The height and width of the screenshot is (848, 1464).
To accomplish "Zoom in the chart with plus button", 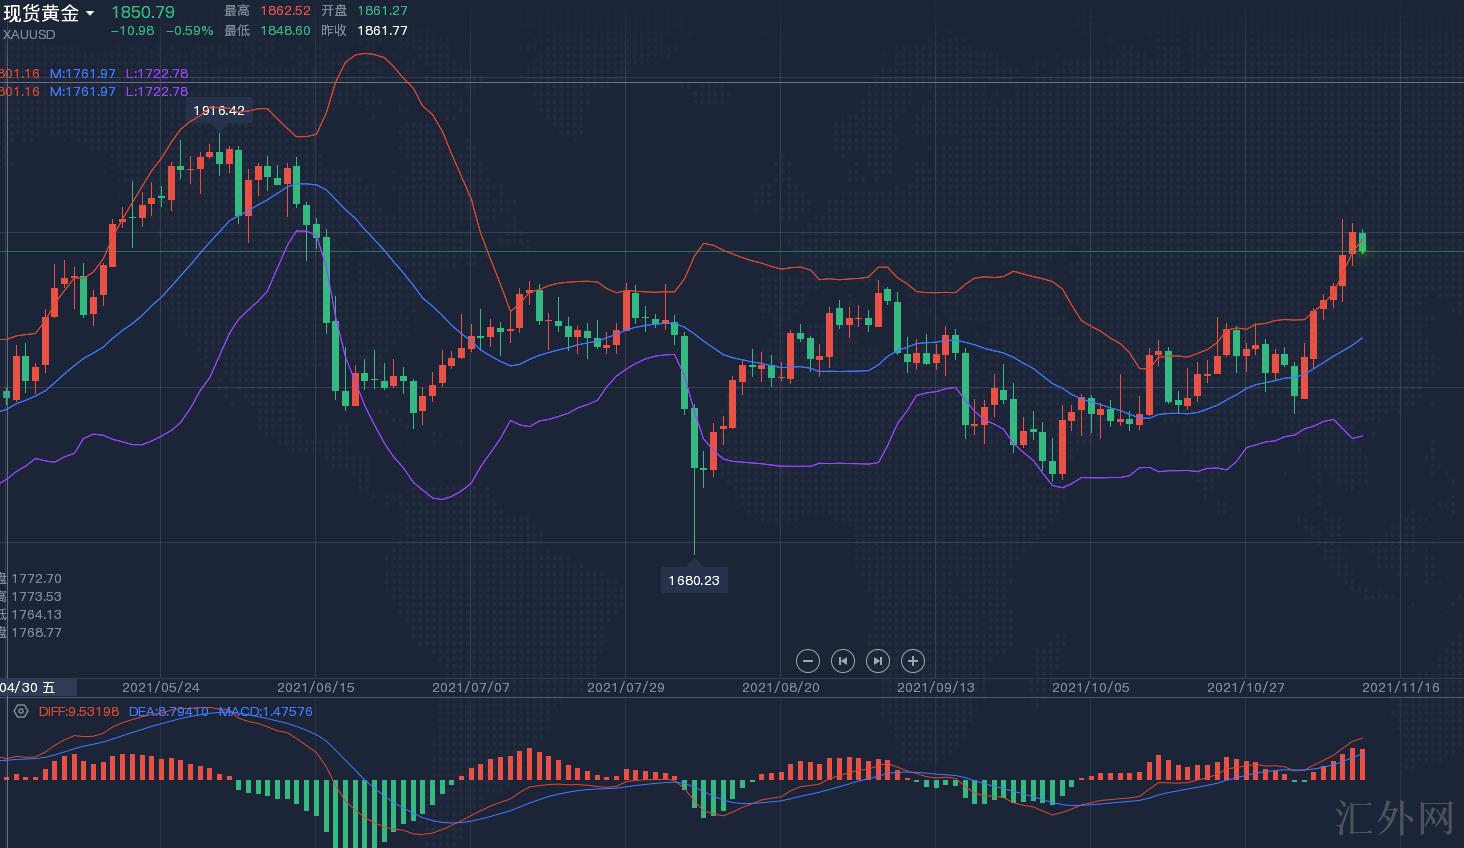I will tap(912, 661).
